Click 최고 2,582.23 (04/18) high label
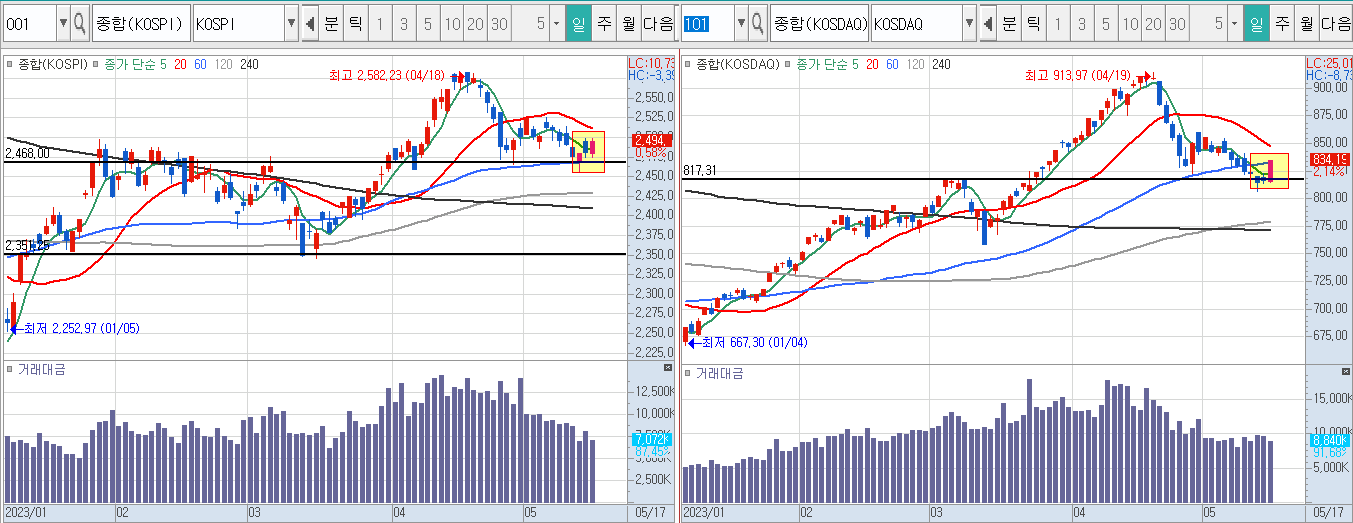The width and height of the screenshot is (1353, 523). click(x=386, y=75)
